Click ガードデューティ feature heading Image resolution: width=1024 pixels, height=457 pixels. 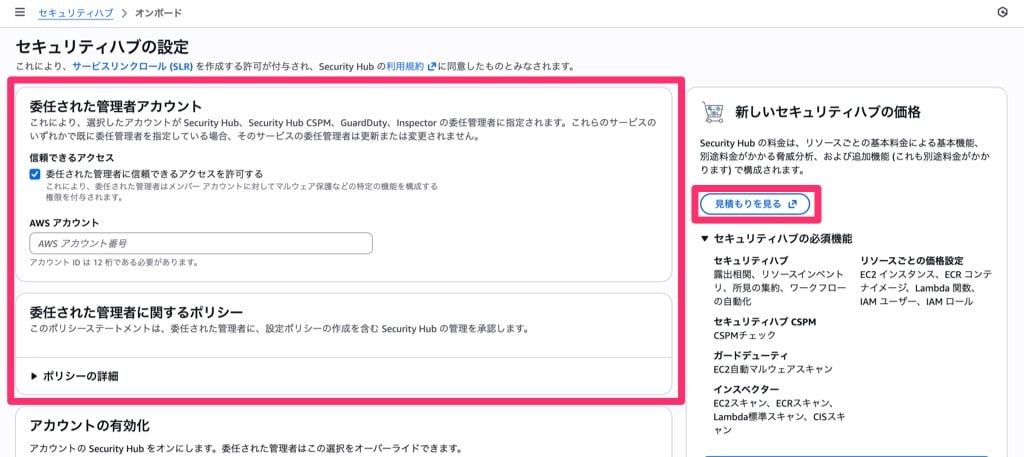[x=751, y=356]
